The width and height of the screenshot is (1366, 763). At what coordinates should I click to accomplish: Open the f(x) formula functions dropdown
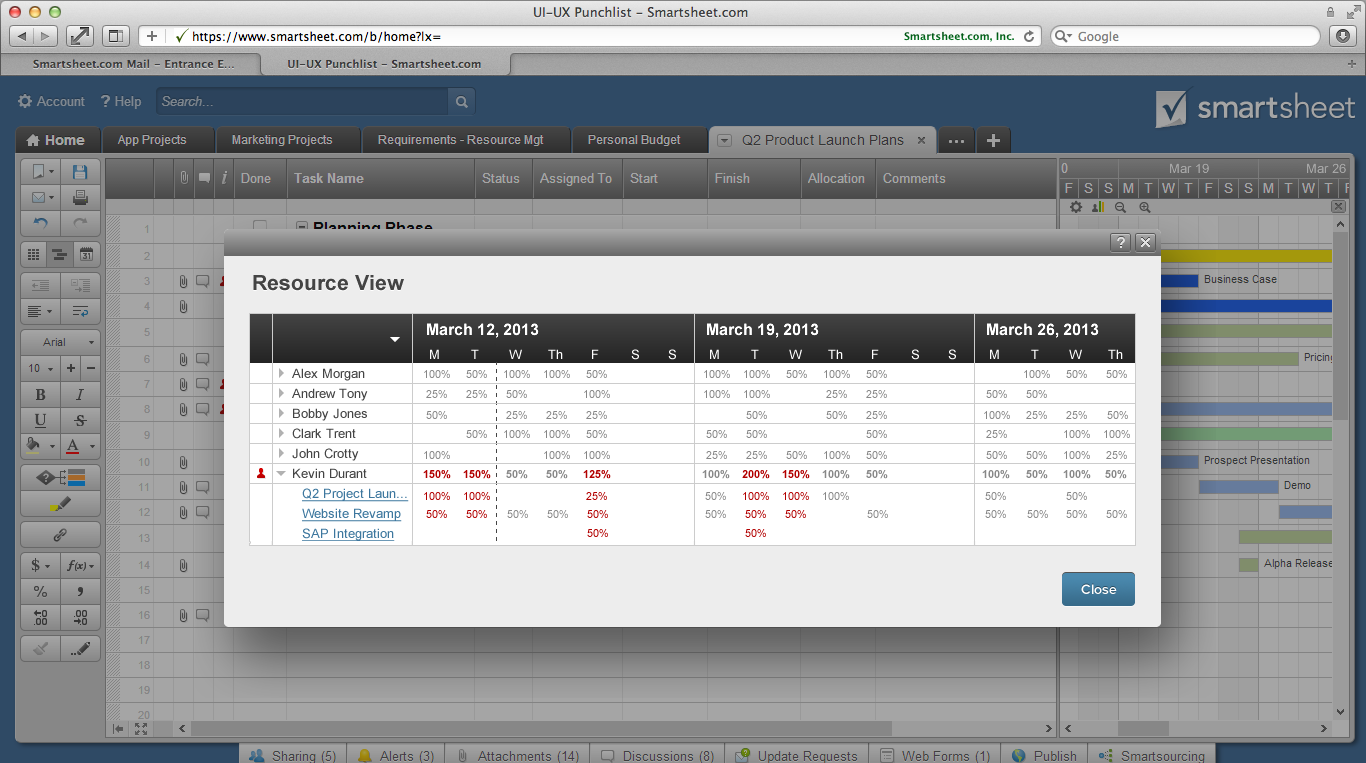point(81,566)
